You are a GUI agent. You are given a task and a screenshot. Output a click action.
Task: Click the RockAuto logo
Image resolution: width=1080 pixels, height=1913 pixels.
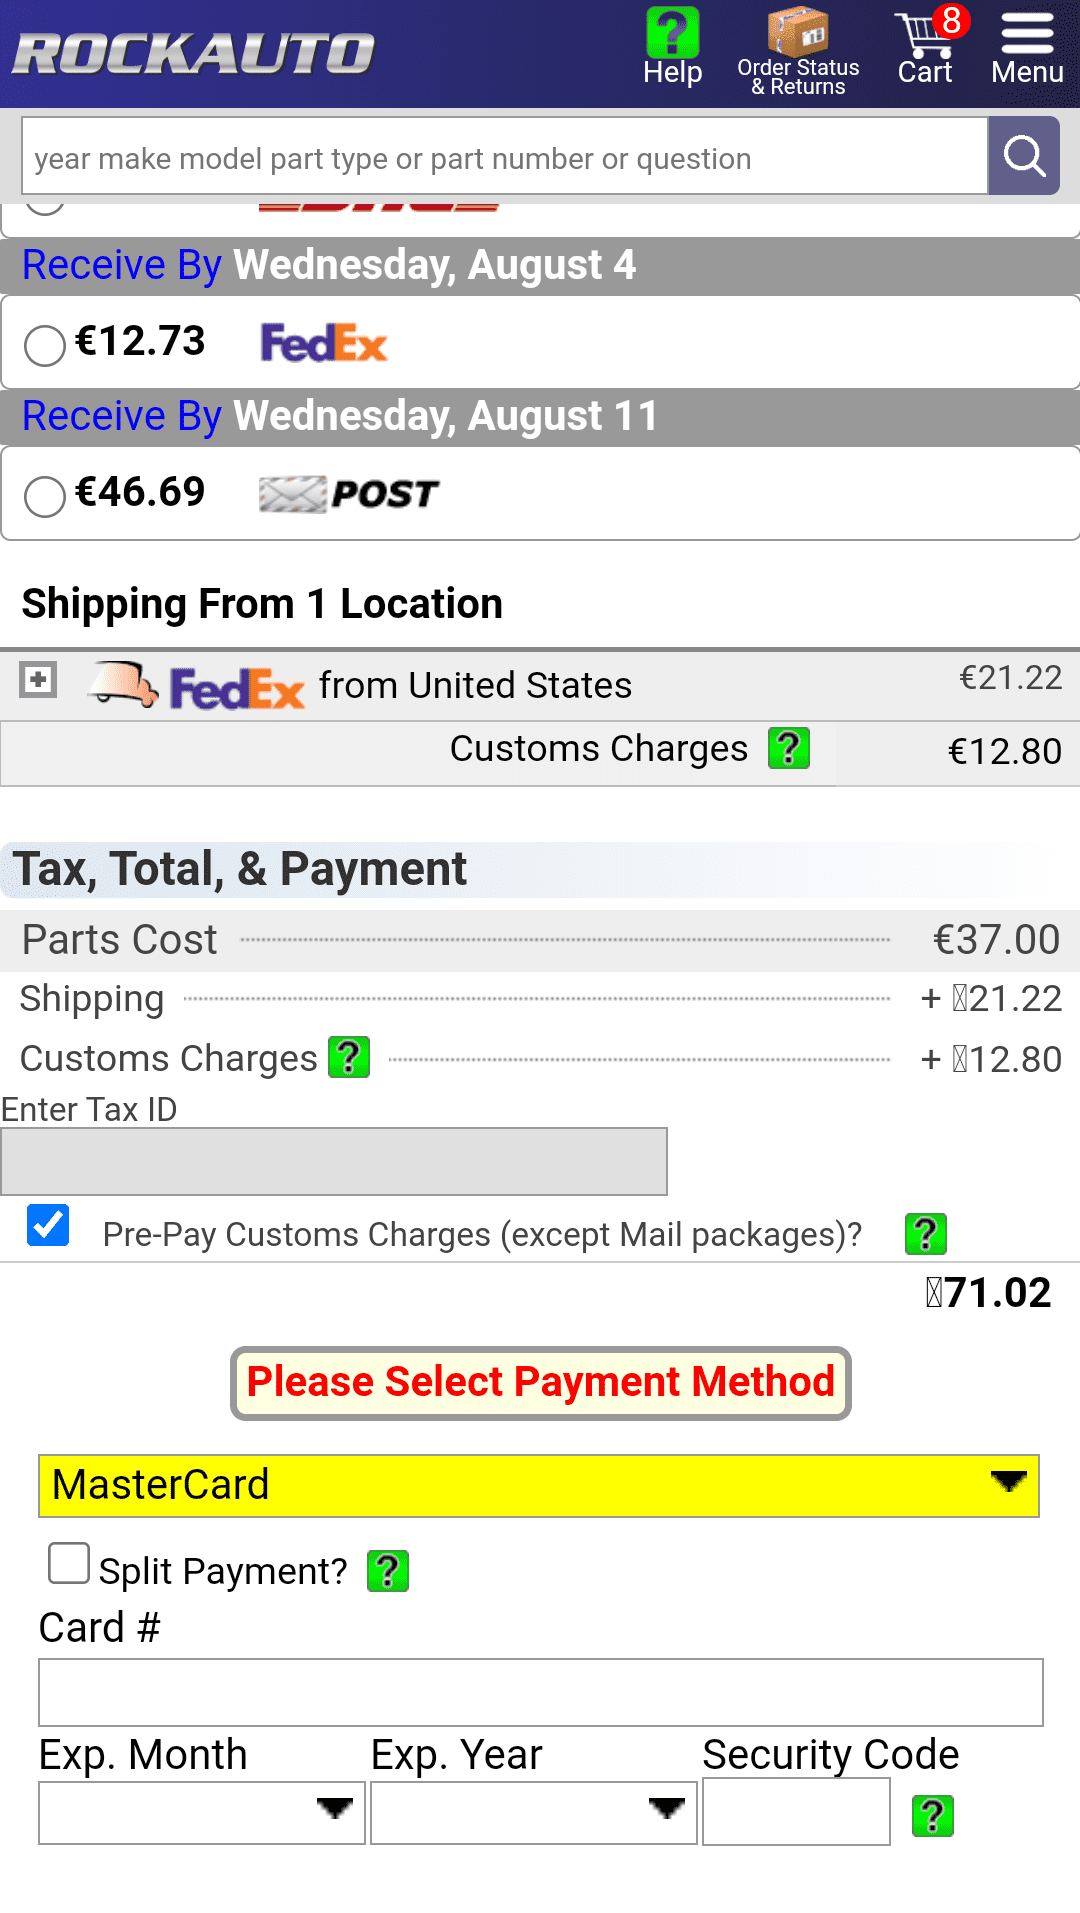pyautogui.click(x=195, y=54)
